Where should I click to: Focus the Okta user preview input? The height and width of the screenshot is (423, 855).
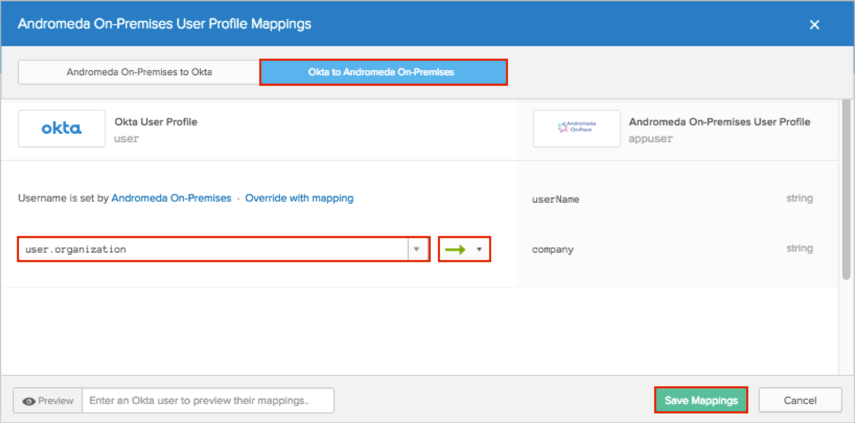point(207,401)
